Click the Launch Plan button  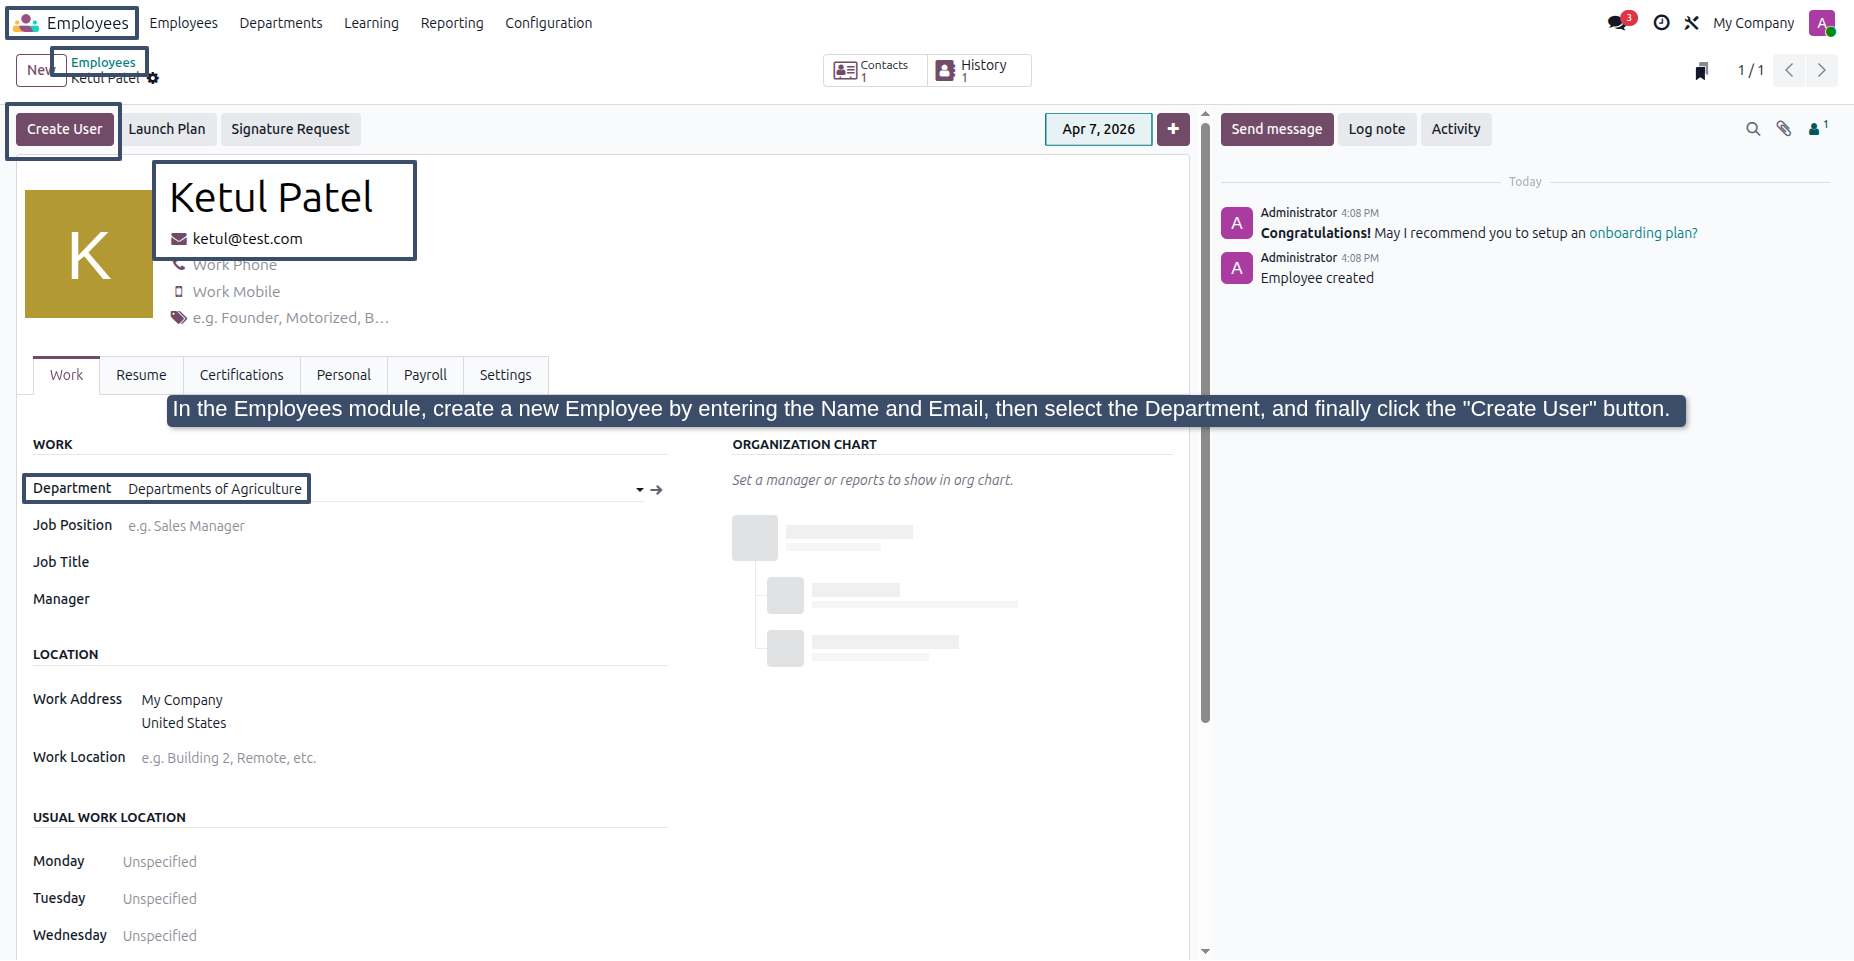(x=167, y=129)
